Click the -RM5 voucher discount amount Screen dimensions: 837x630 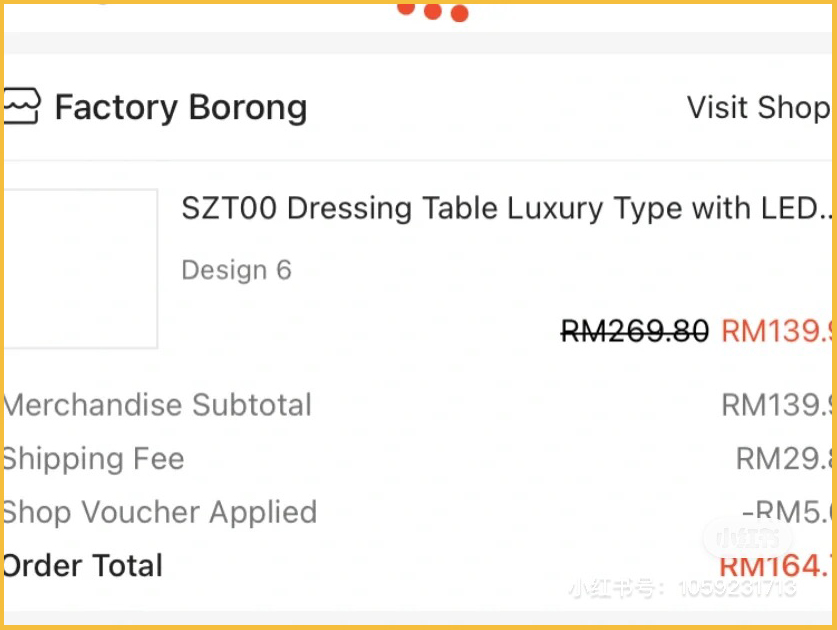click(787, 512)
